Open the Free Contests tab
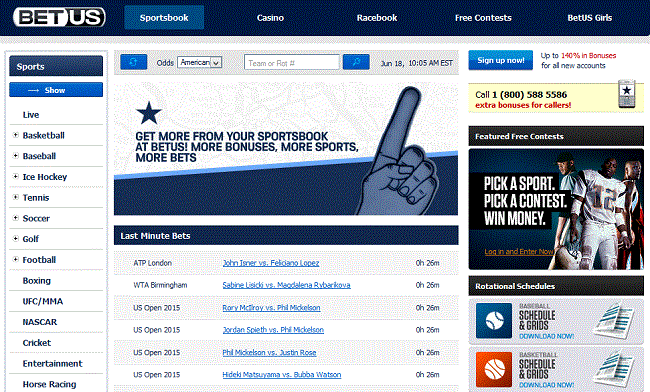 (483, 18)
